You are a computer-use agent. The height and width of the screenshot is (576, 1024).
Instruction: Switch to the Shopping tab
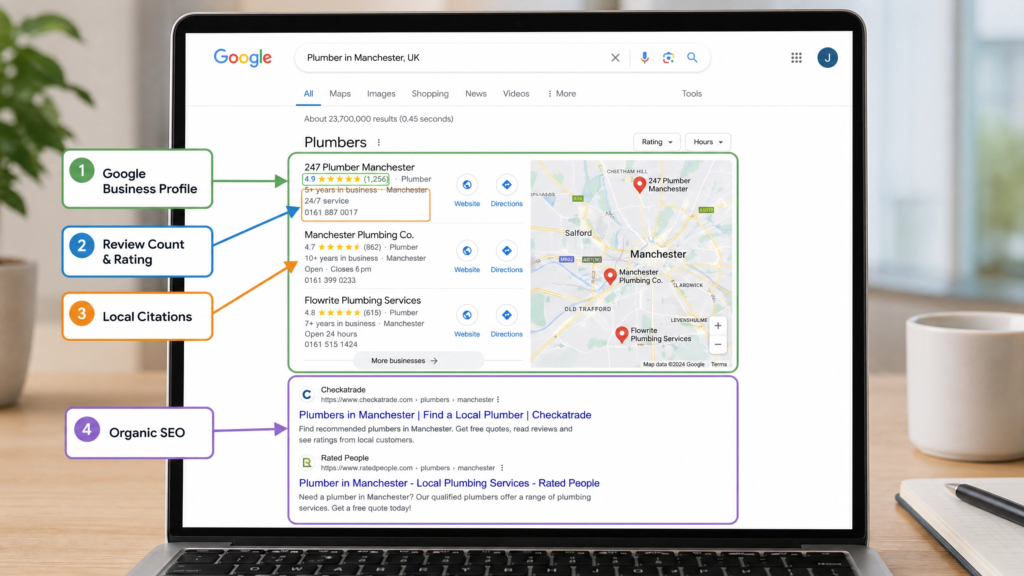(x=430, y=93)
